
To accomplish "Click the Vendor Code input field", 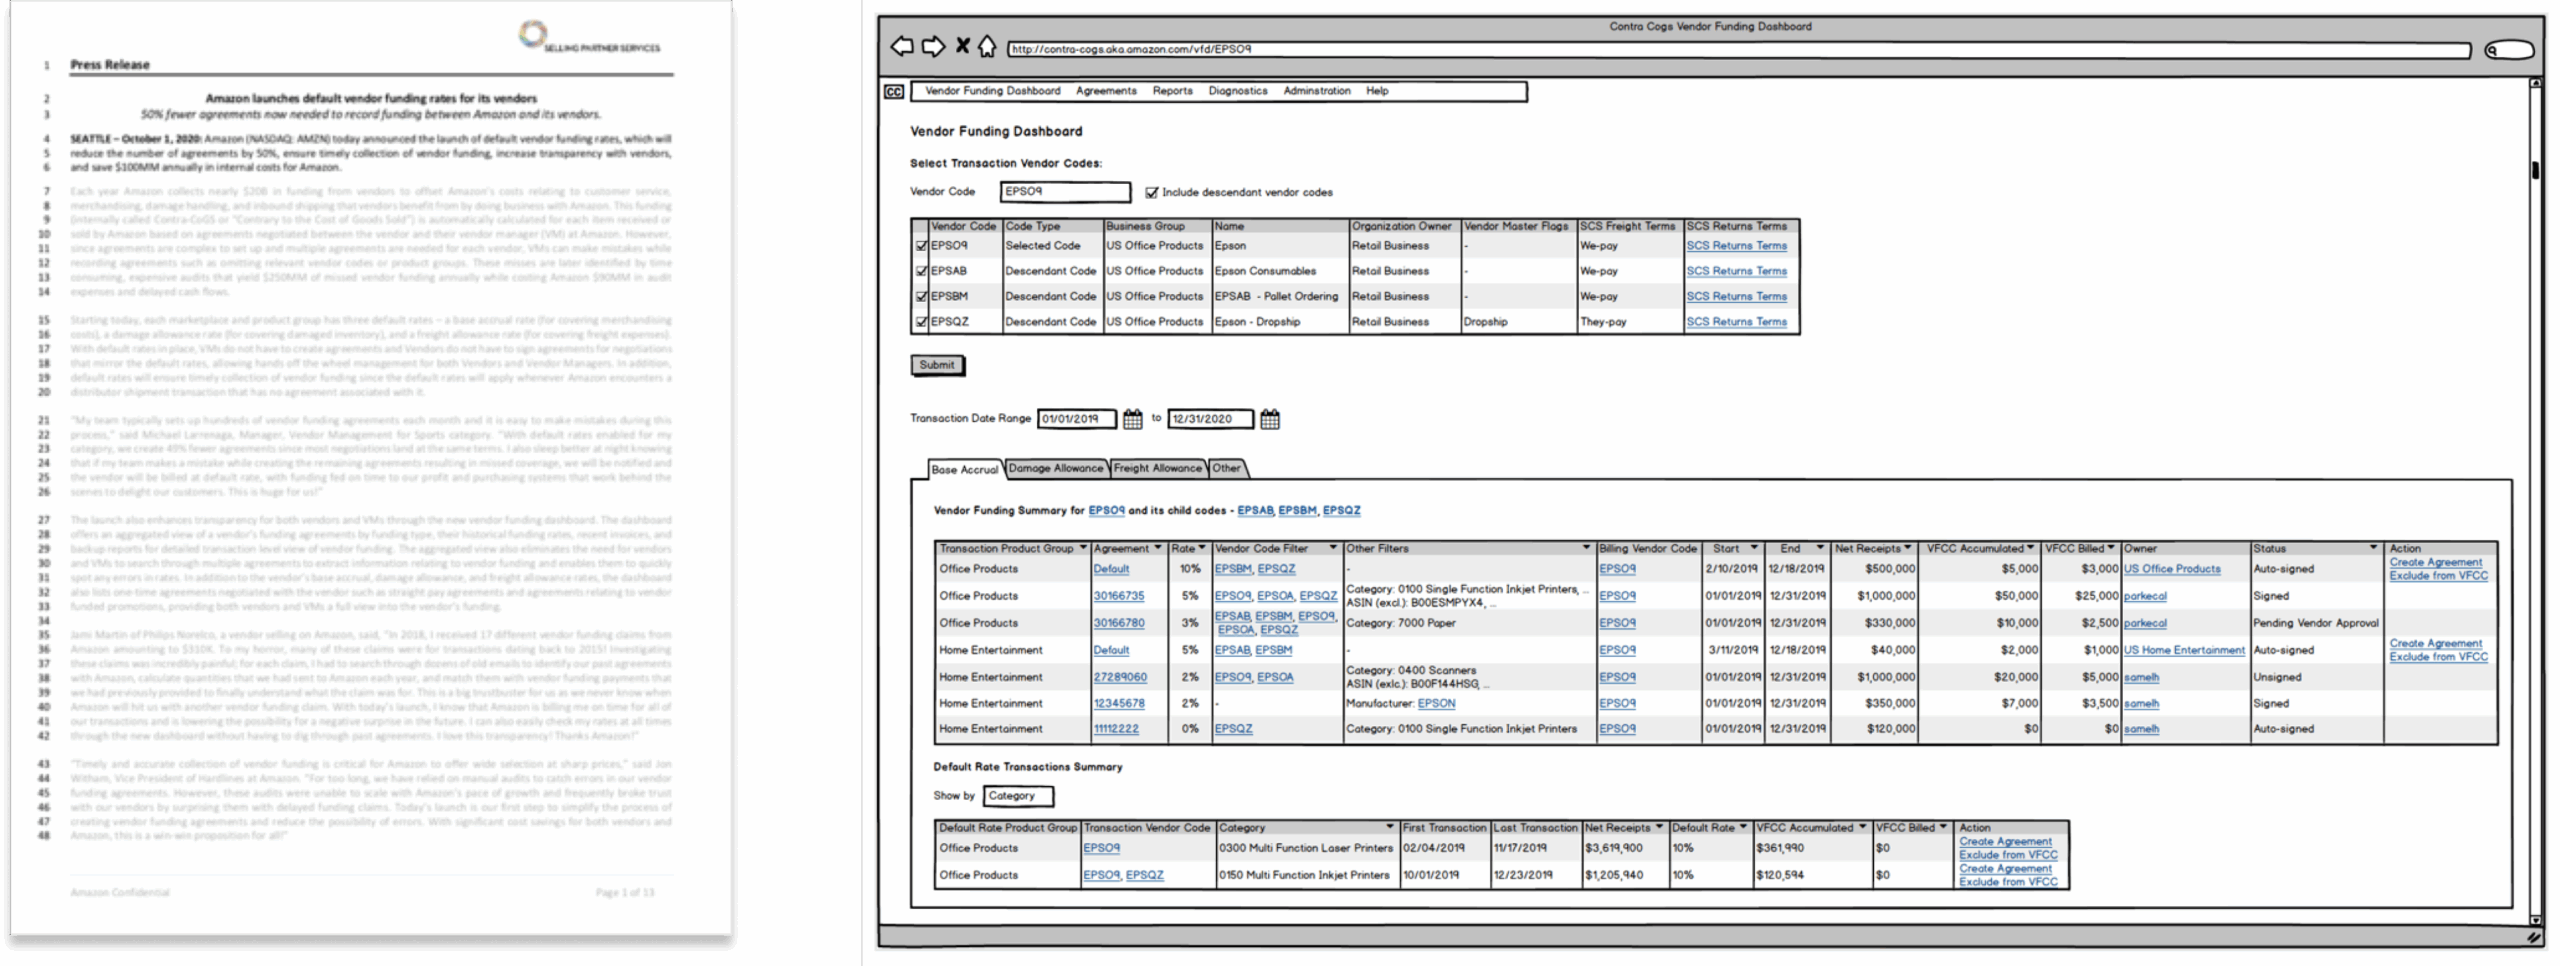I will click(x=1065, y=192).
